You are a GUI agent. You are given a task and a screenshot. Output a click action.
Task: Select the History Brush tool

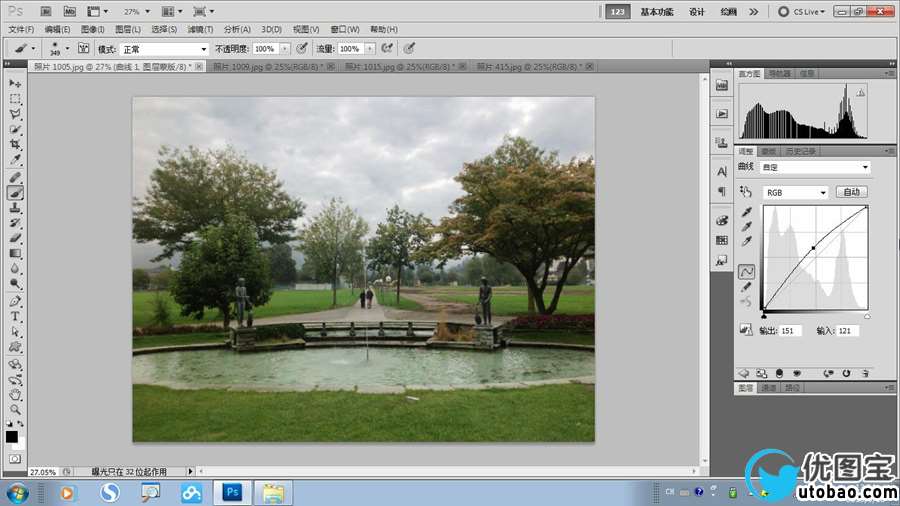(x=15, y=223)
